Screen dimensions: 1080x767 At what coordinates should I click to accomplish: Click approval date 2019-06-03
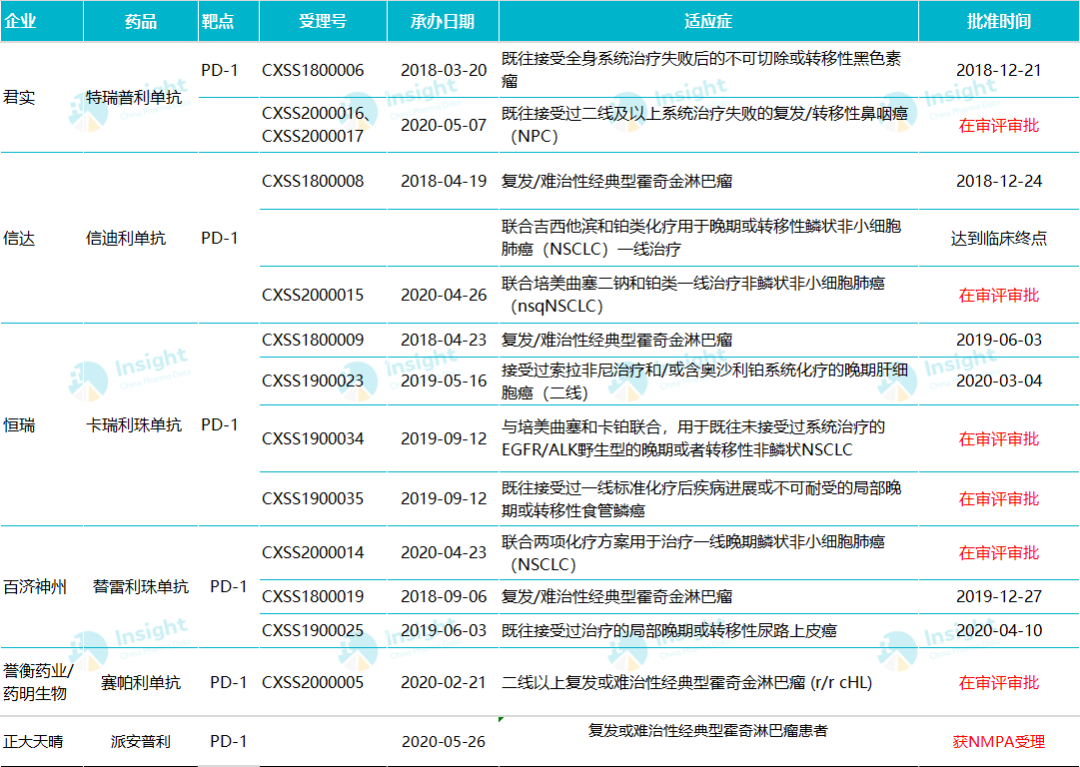999,340
